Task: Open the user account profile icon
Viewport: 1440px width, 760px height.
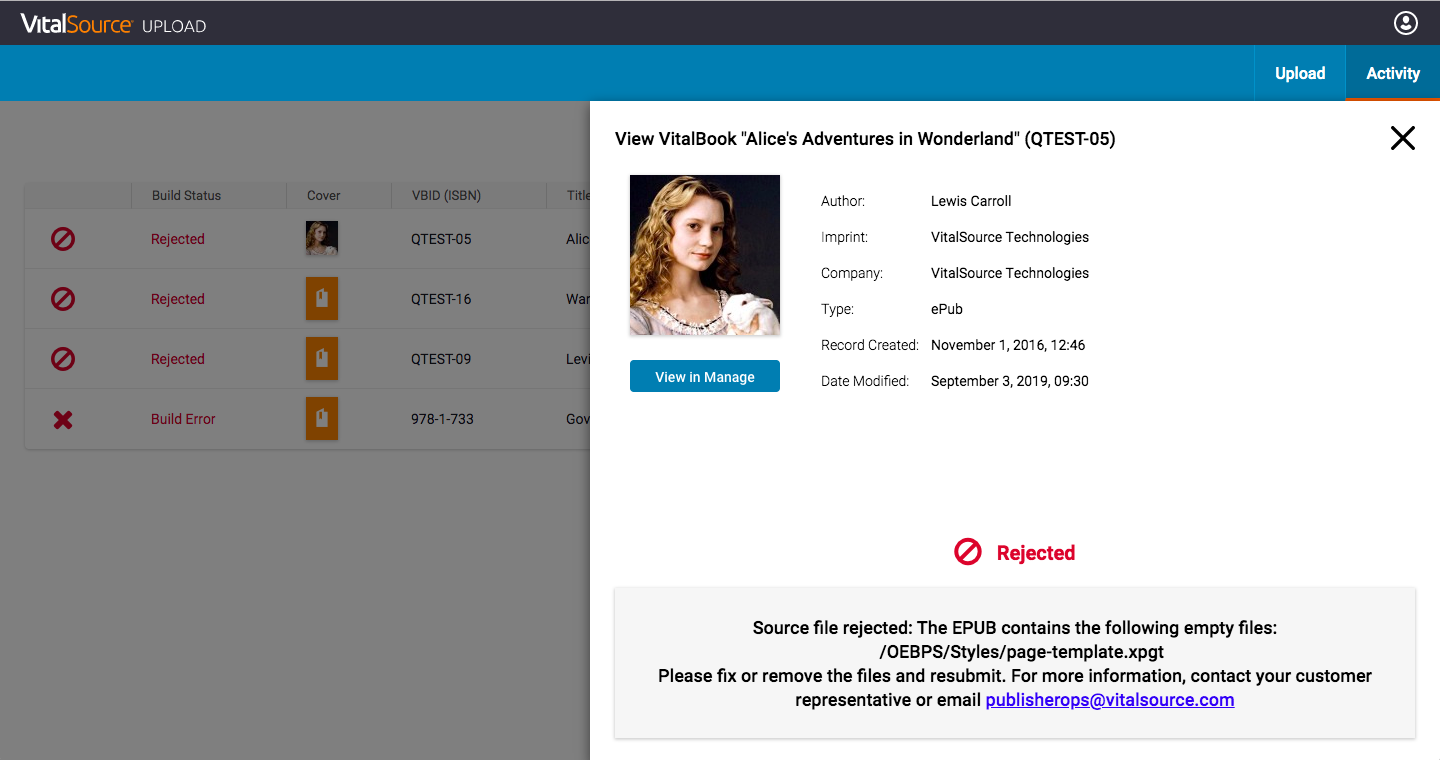Action: [1406, 23]
